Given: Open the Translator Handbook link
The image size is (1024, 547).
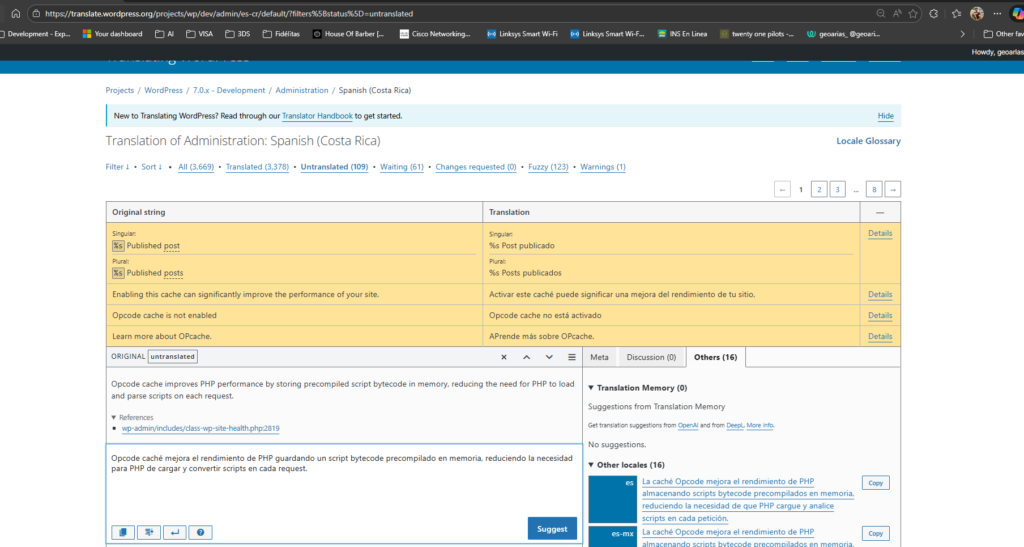Looking at the screenshot, I should 316,116.
